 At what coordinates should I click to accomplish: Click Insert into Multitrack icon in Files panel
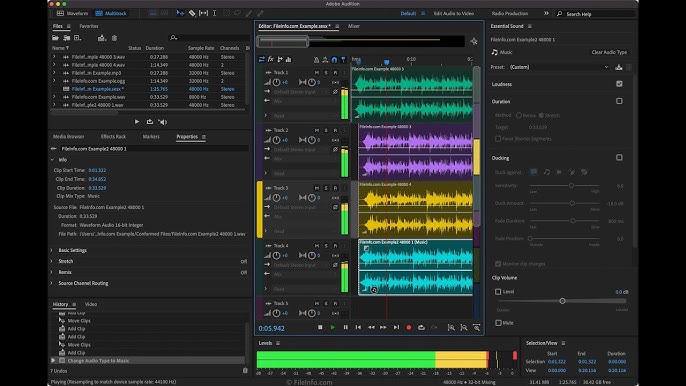[x=102, y=38]
